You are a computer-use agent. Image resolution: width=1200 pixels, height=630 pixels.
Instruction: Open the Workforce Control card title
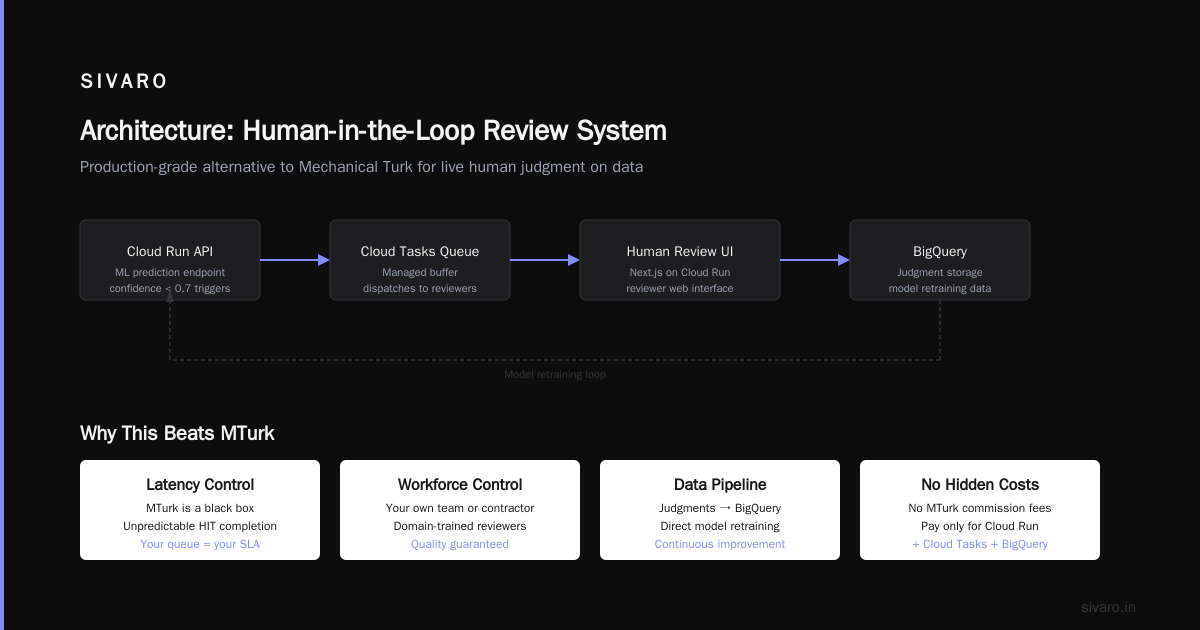[460, 485]
